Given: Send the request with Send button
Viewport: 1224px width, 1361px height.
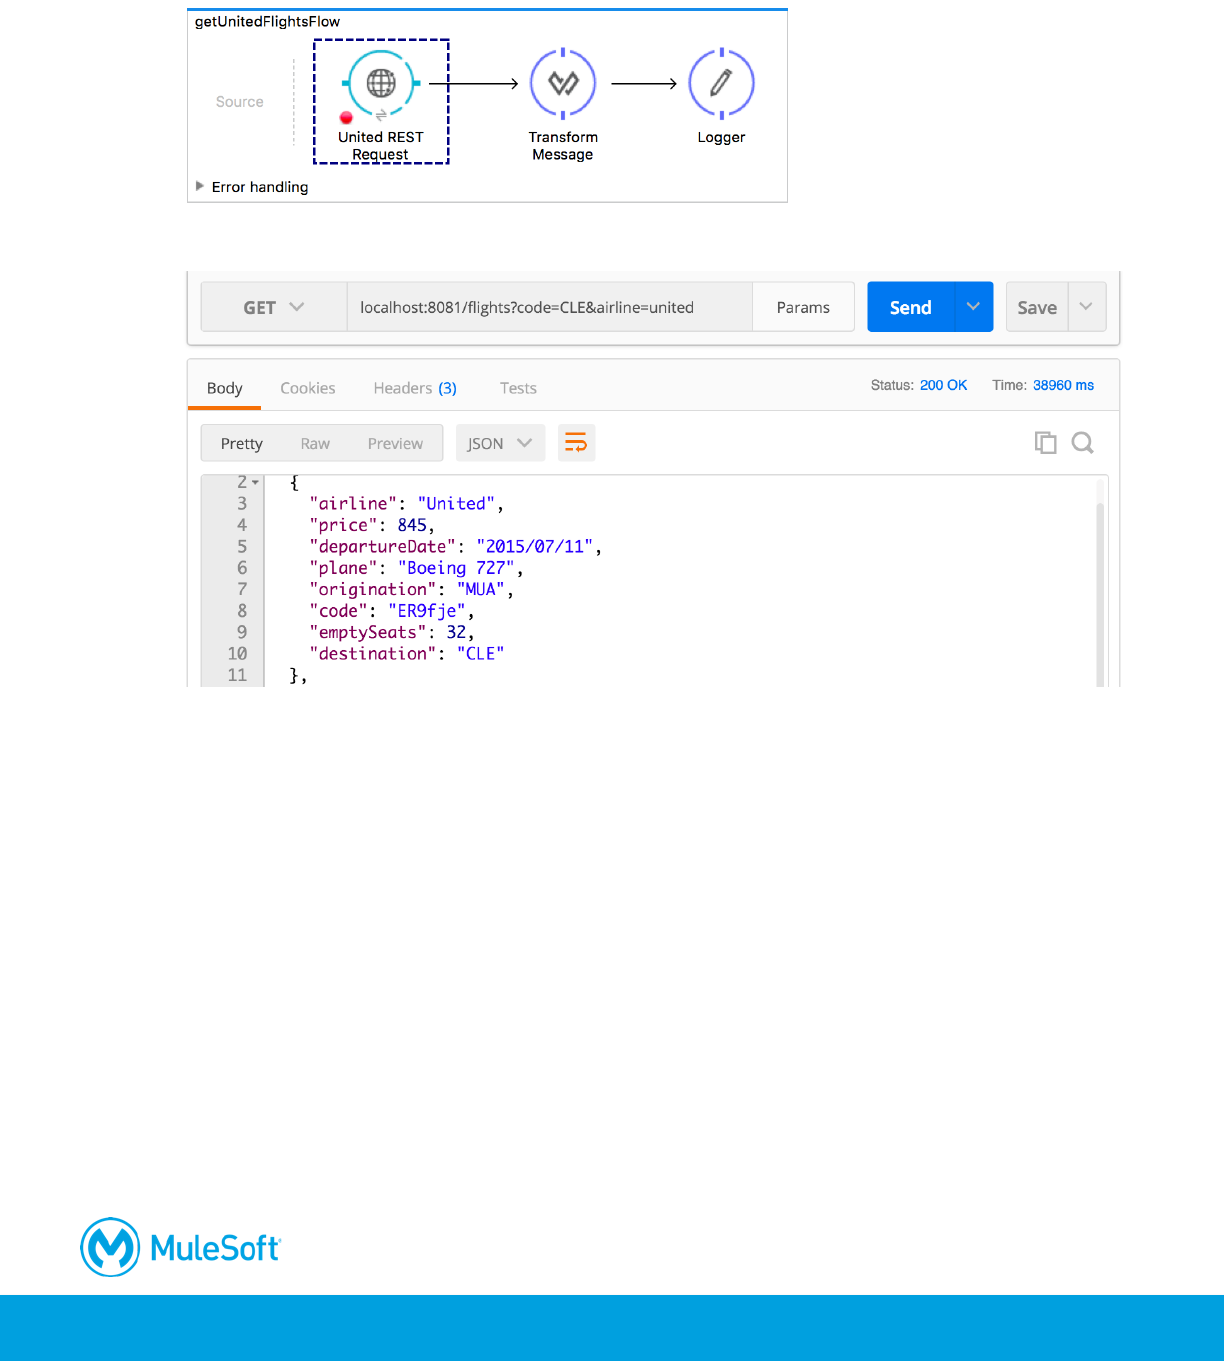Looking at the screenshot, I should point(911,307).
